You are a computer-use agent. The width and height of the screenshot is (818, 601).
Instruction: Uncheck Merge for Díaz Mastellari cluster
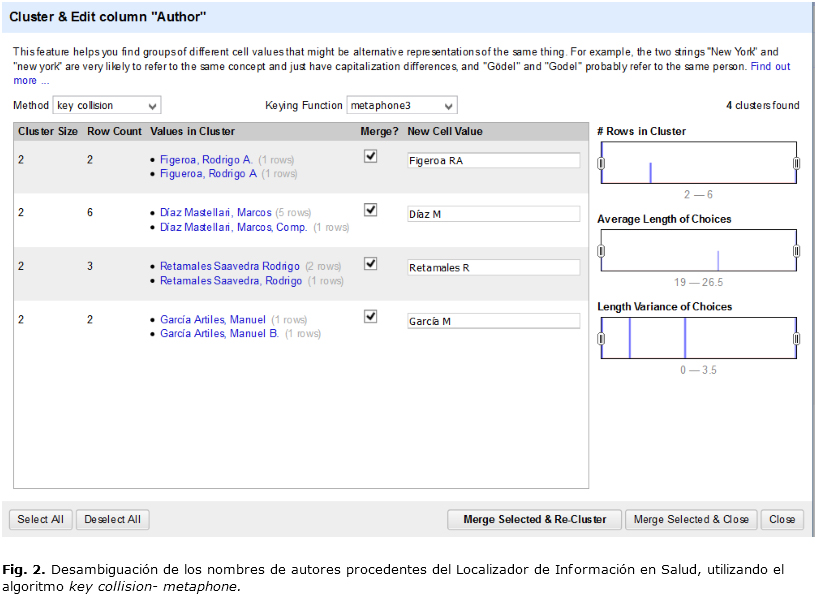[371, 210]
